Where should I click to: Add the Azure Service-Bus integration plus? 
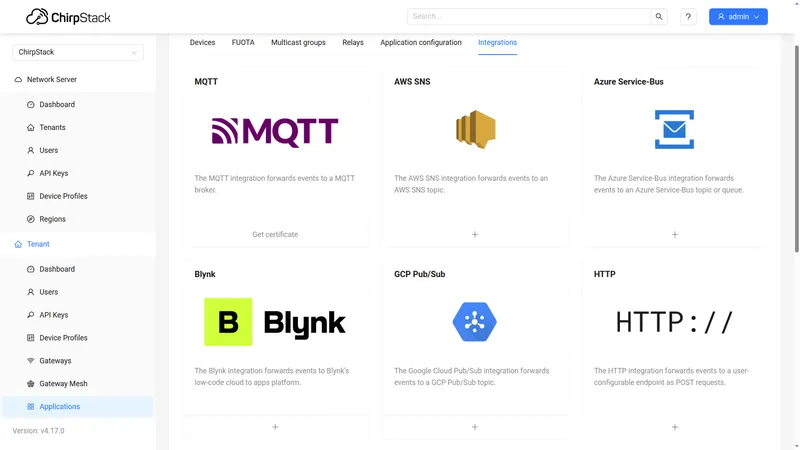tap(674, 235)
